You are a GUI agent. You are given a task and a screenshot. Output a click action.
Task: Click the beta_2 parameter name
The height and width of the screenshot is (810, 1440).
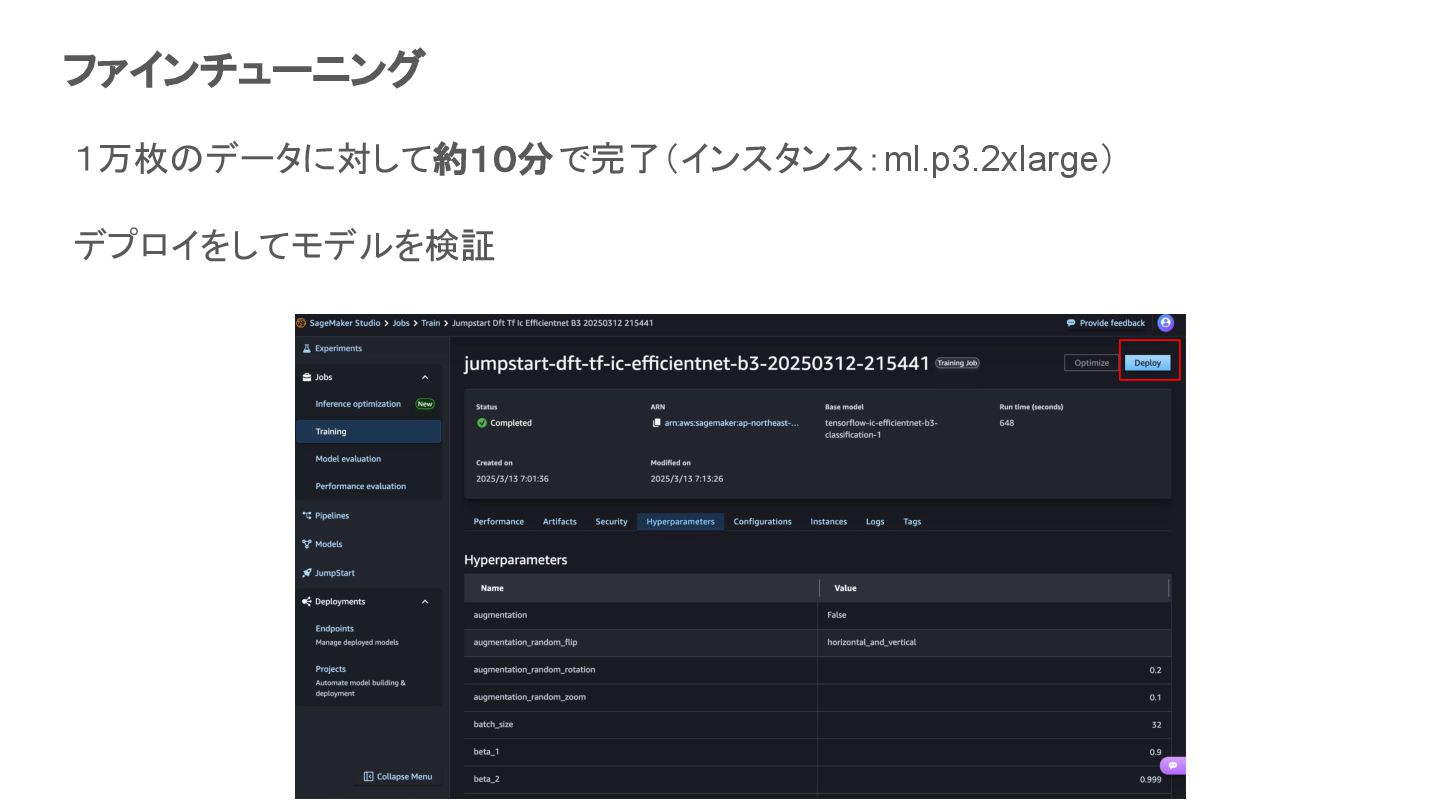tap(486, 779)
